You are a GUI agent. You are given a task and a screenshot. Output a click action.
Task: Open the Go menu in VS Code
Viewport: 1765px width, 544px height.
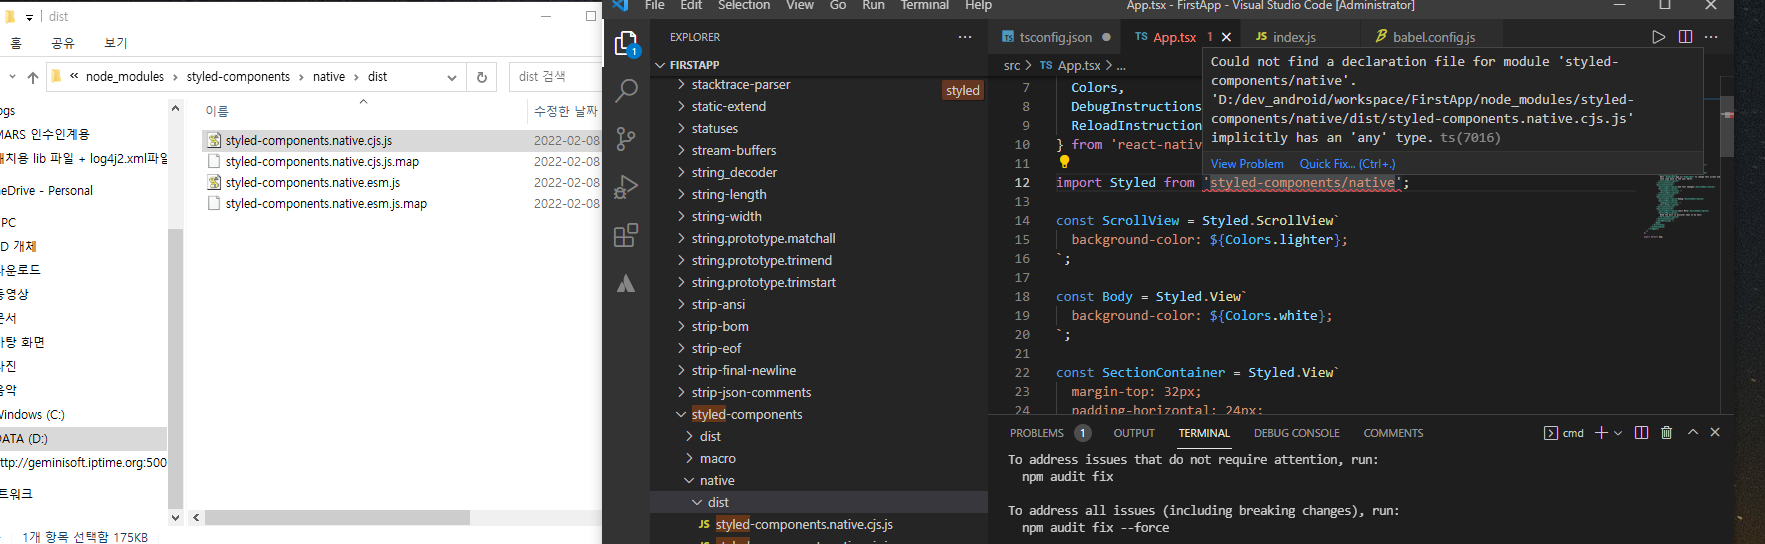click(838, 5)
